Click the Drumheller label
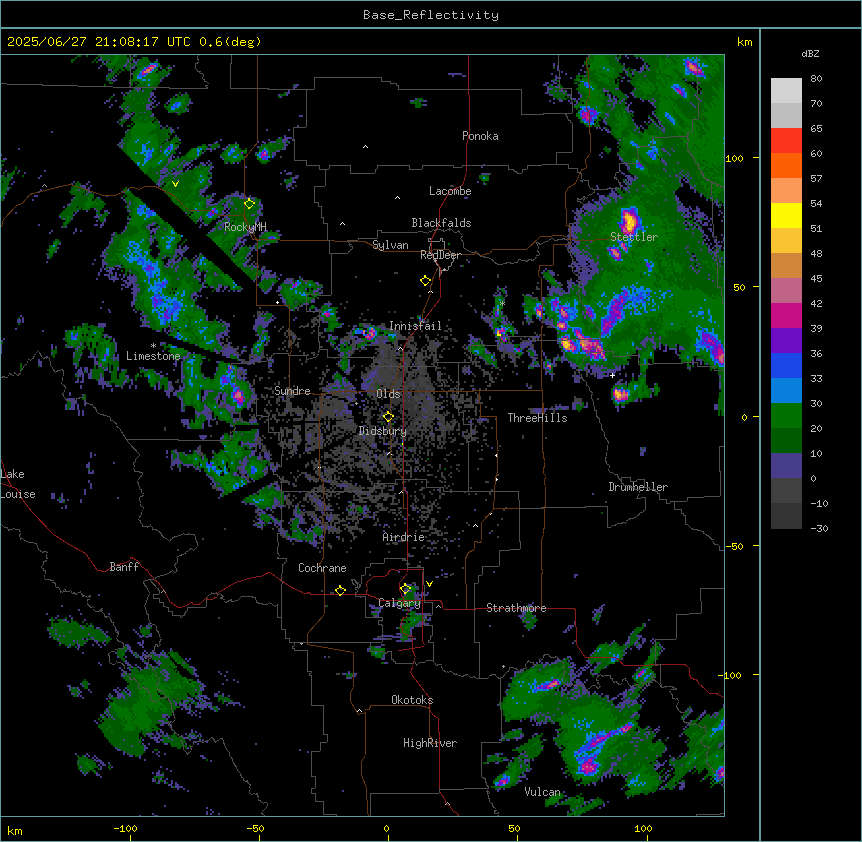 coord(638,487)
